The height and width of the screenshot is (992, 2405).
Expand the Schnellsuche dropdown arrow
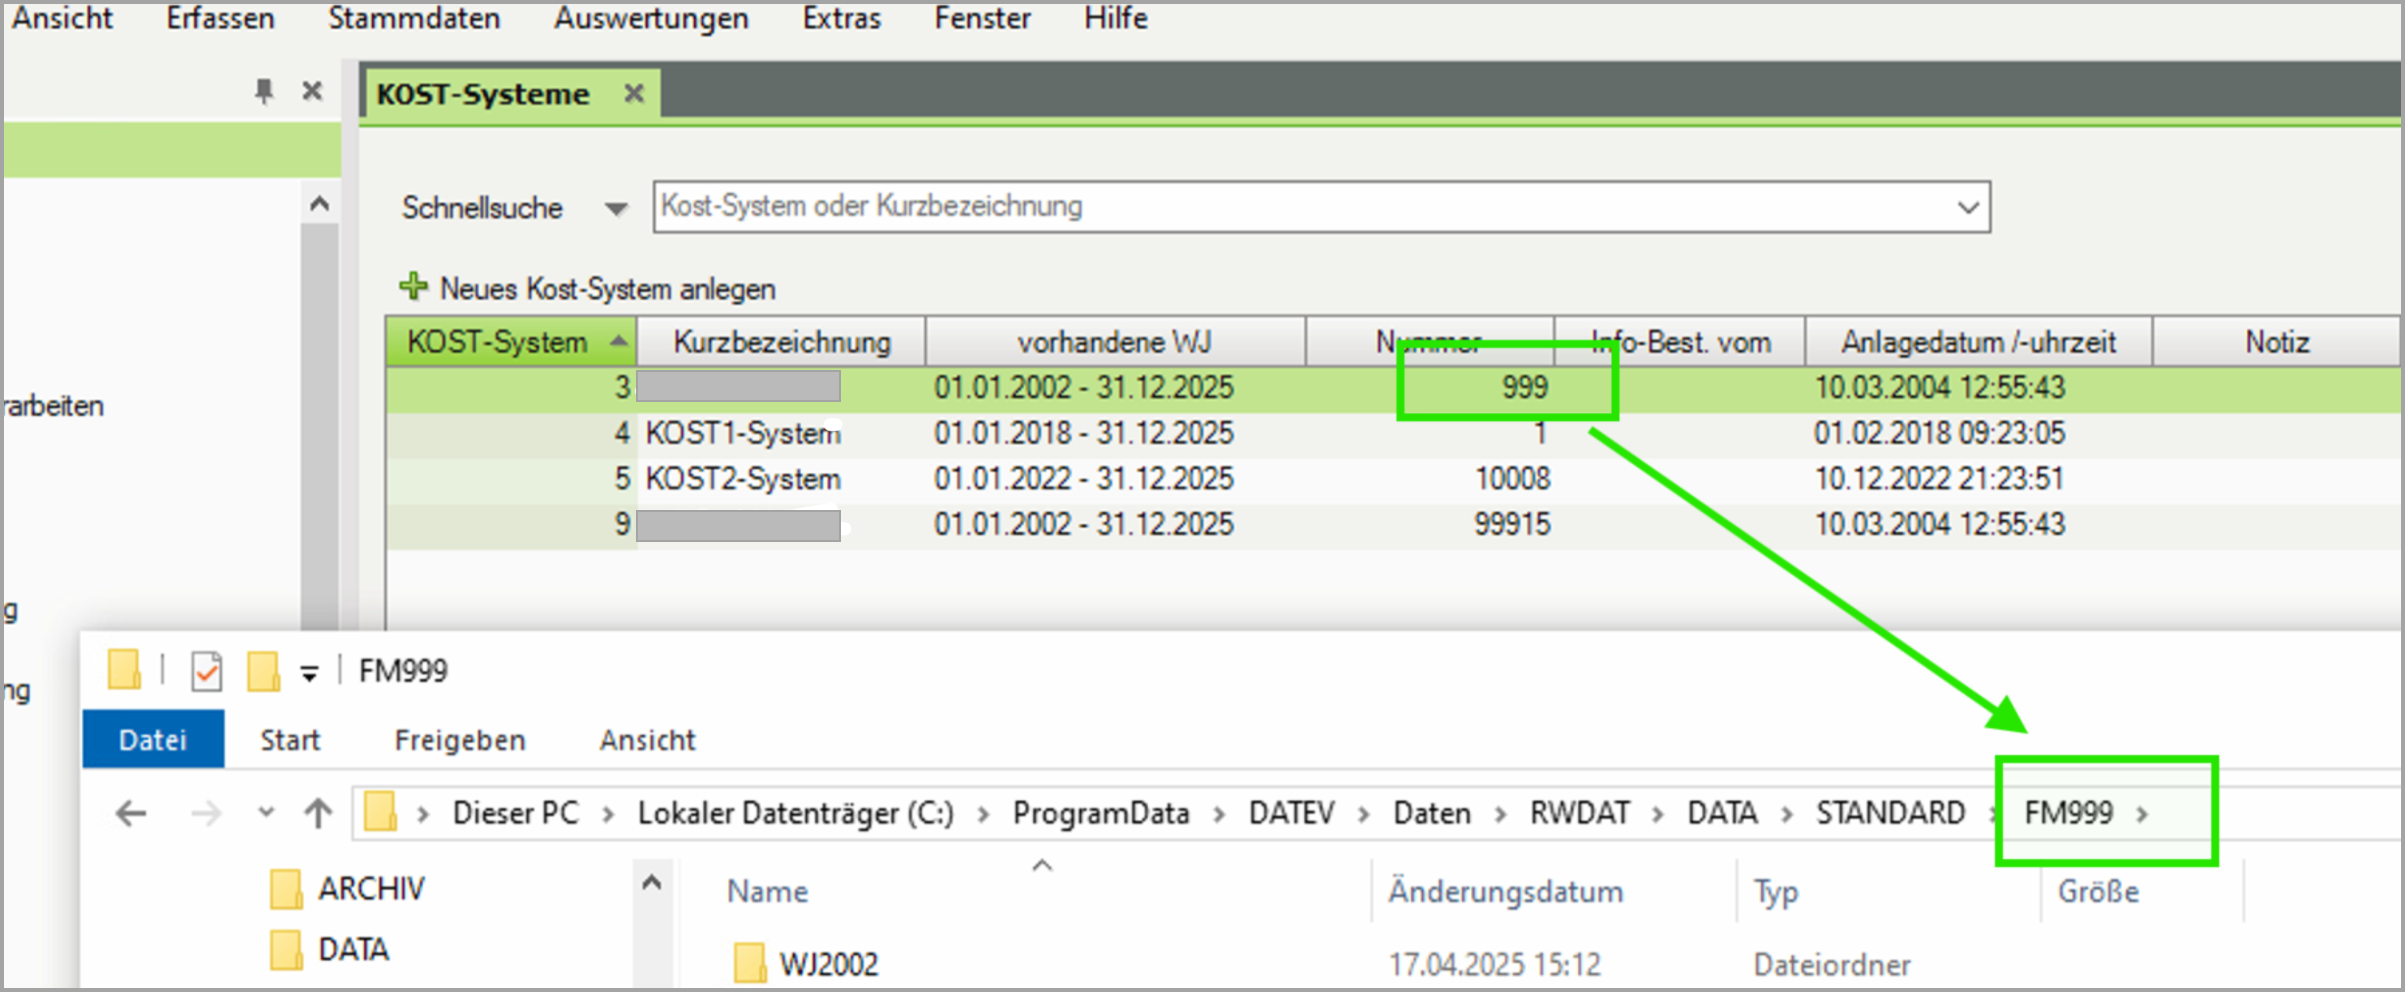(616, 209)
